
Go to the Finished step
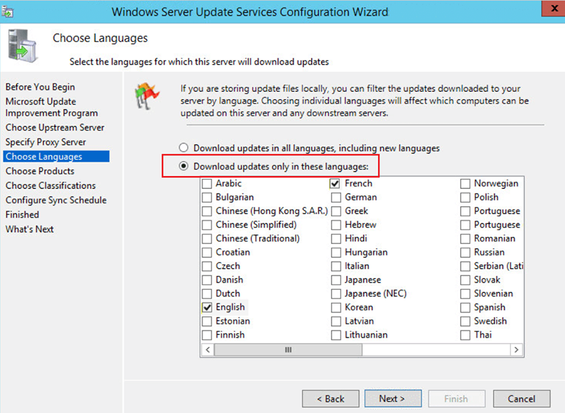coord(22,214)
